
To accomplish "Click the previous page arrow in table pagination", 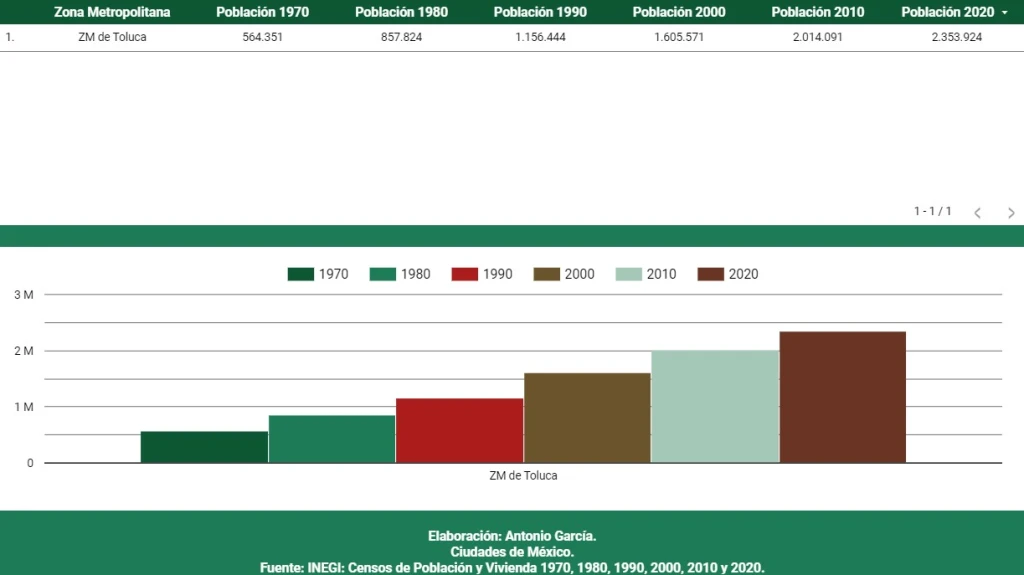I will [x=977, y=213].
